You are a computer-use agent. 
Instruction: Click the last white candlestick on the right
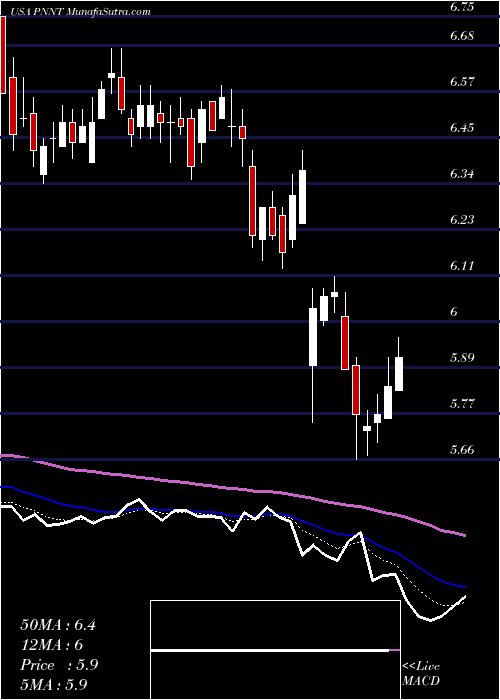399,374
